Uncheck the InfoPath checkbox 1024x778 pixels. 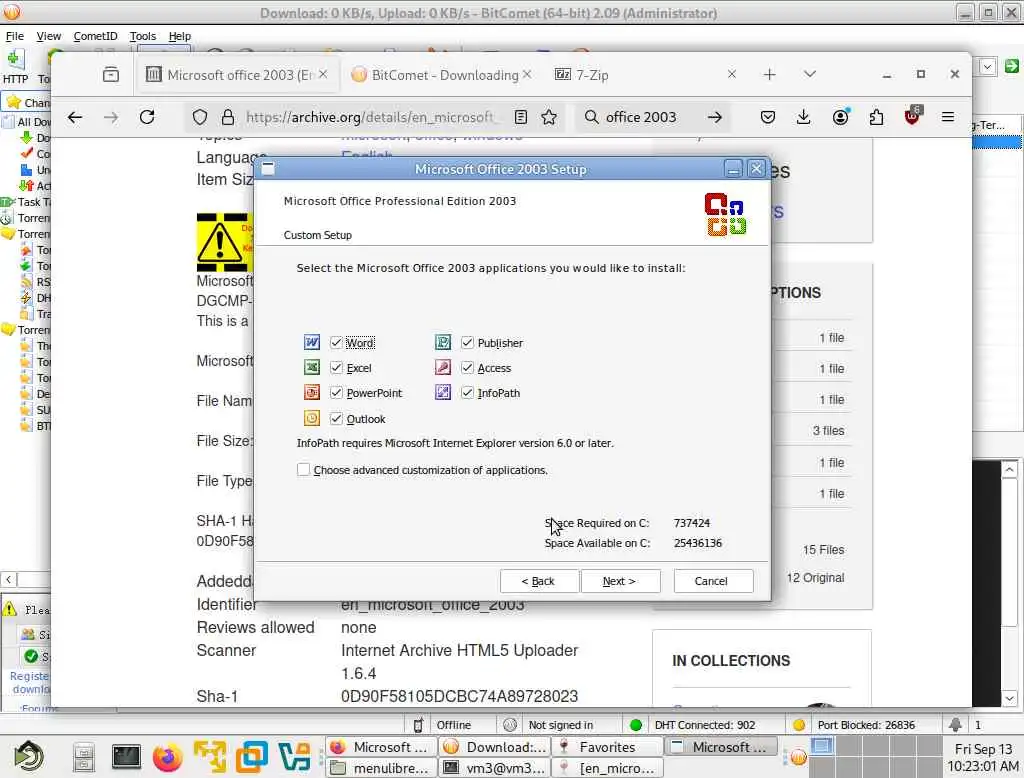click(x=467, y=393)
